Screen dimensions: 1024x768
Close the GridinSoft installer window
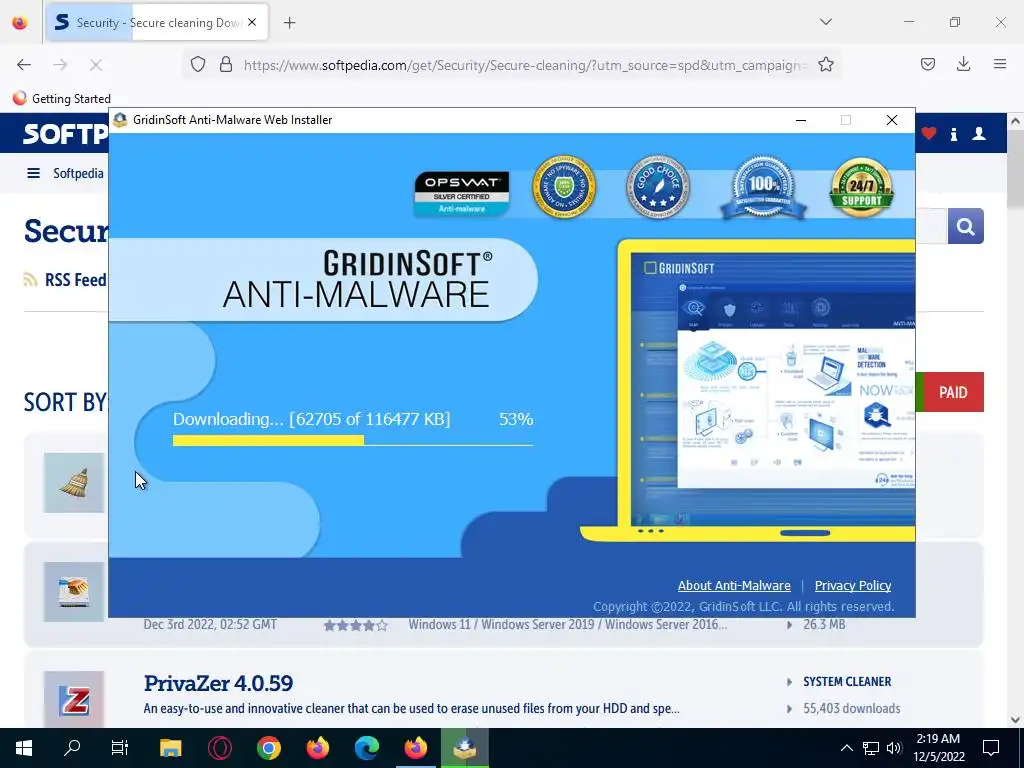click(x=891, y=120)
